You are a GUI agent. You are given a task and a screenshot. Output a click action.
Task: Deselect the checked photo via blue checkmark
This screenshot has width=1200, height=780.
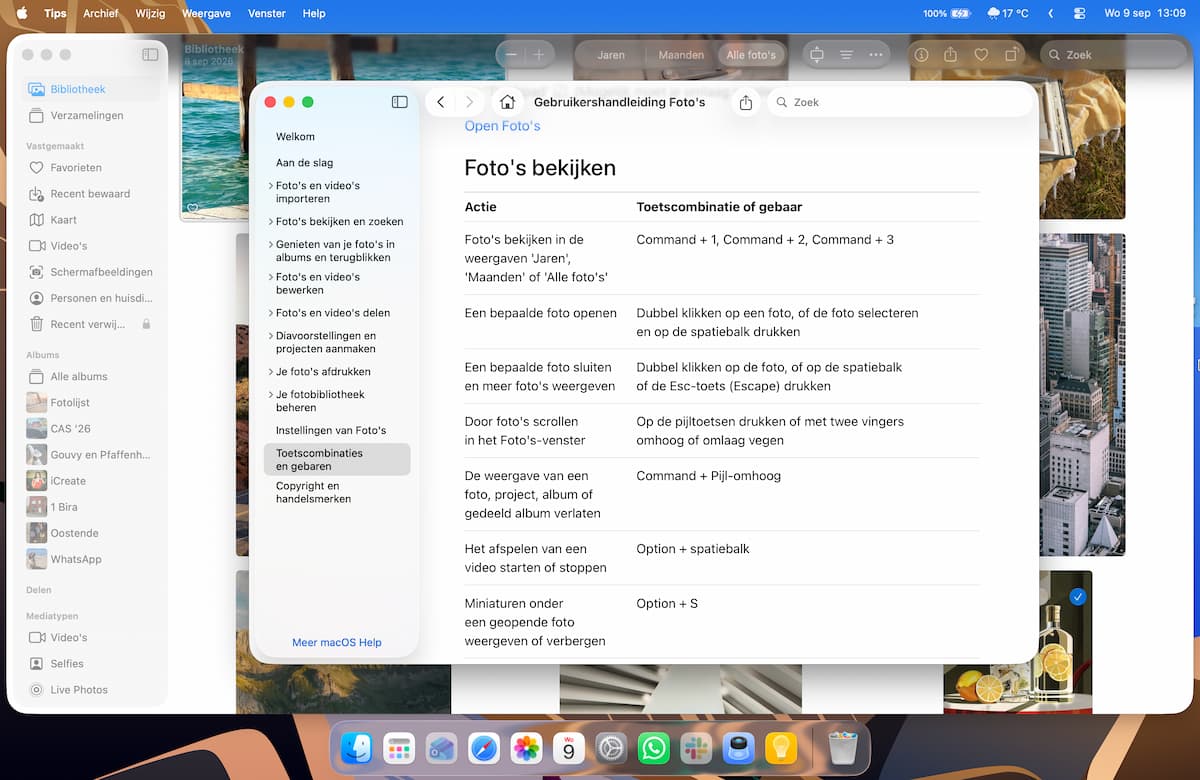(1077, 597)
